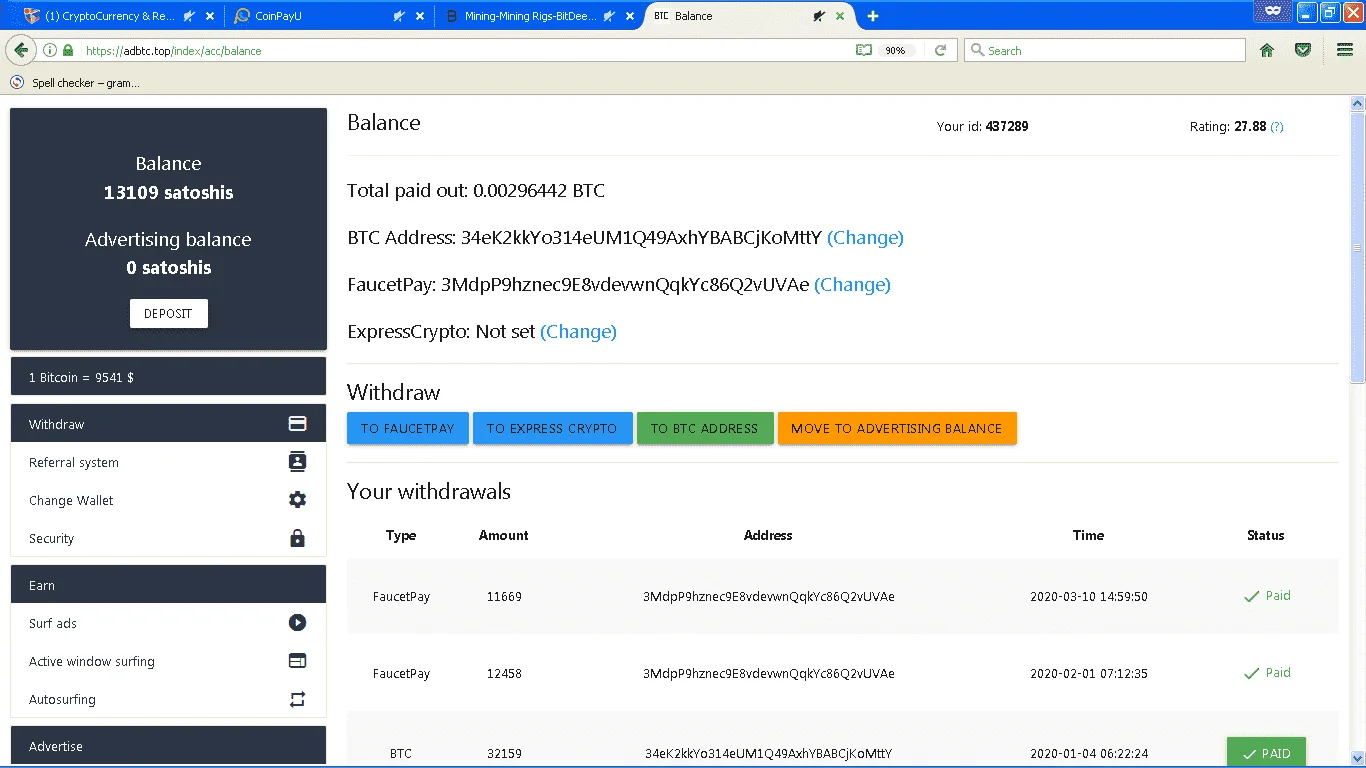The width and height of the screenshot is (1366, 768).
Task: Click TO BTC ADDRESS button
Action: click(x=705, y=428)
